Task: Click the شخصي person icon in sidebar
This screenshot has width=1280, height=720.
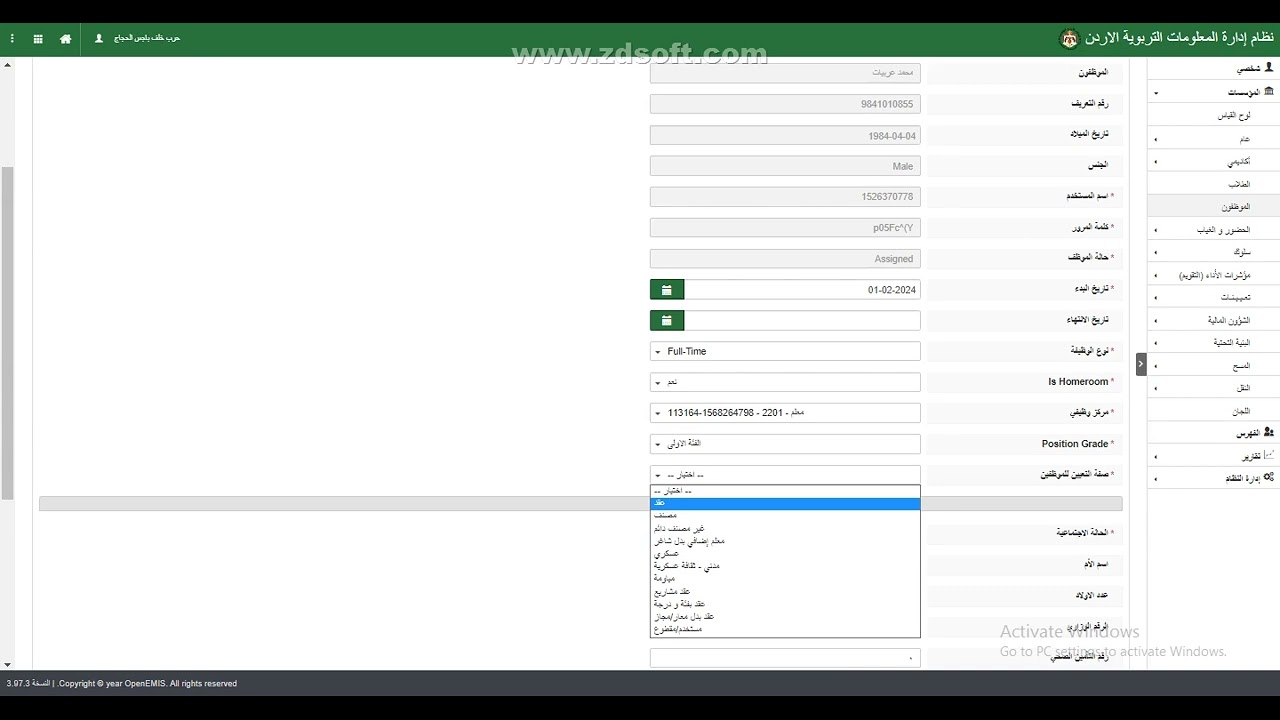Action: pos(1269,68)
